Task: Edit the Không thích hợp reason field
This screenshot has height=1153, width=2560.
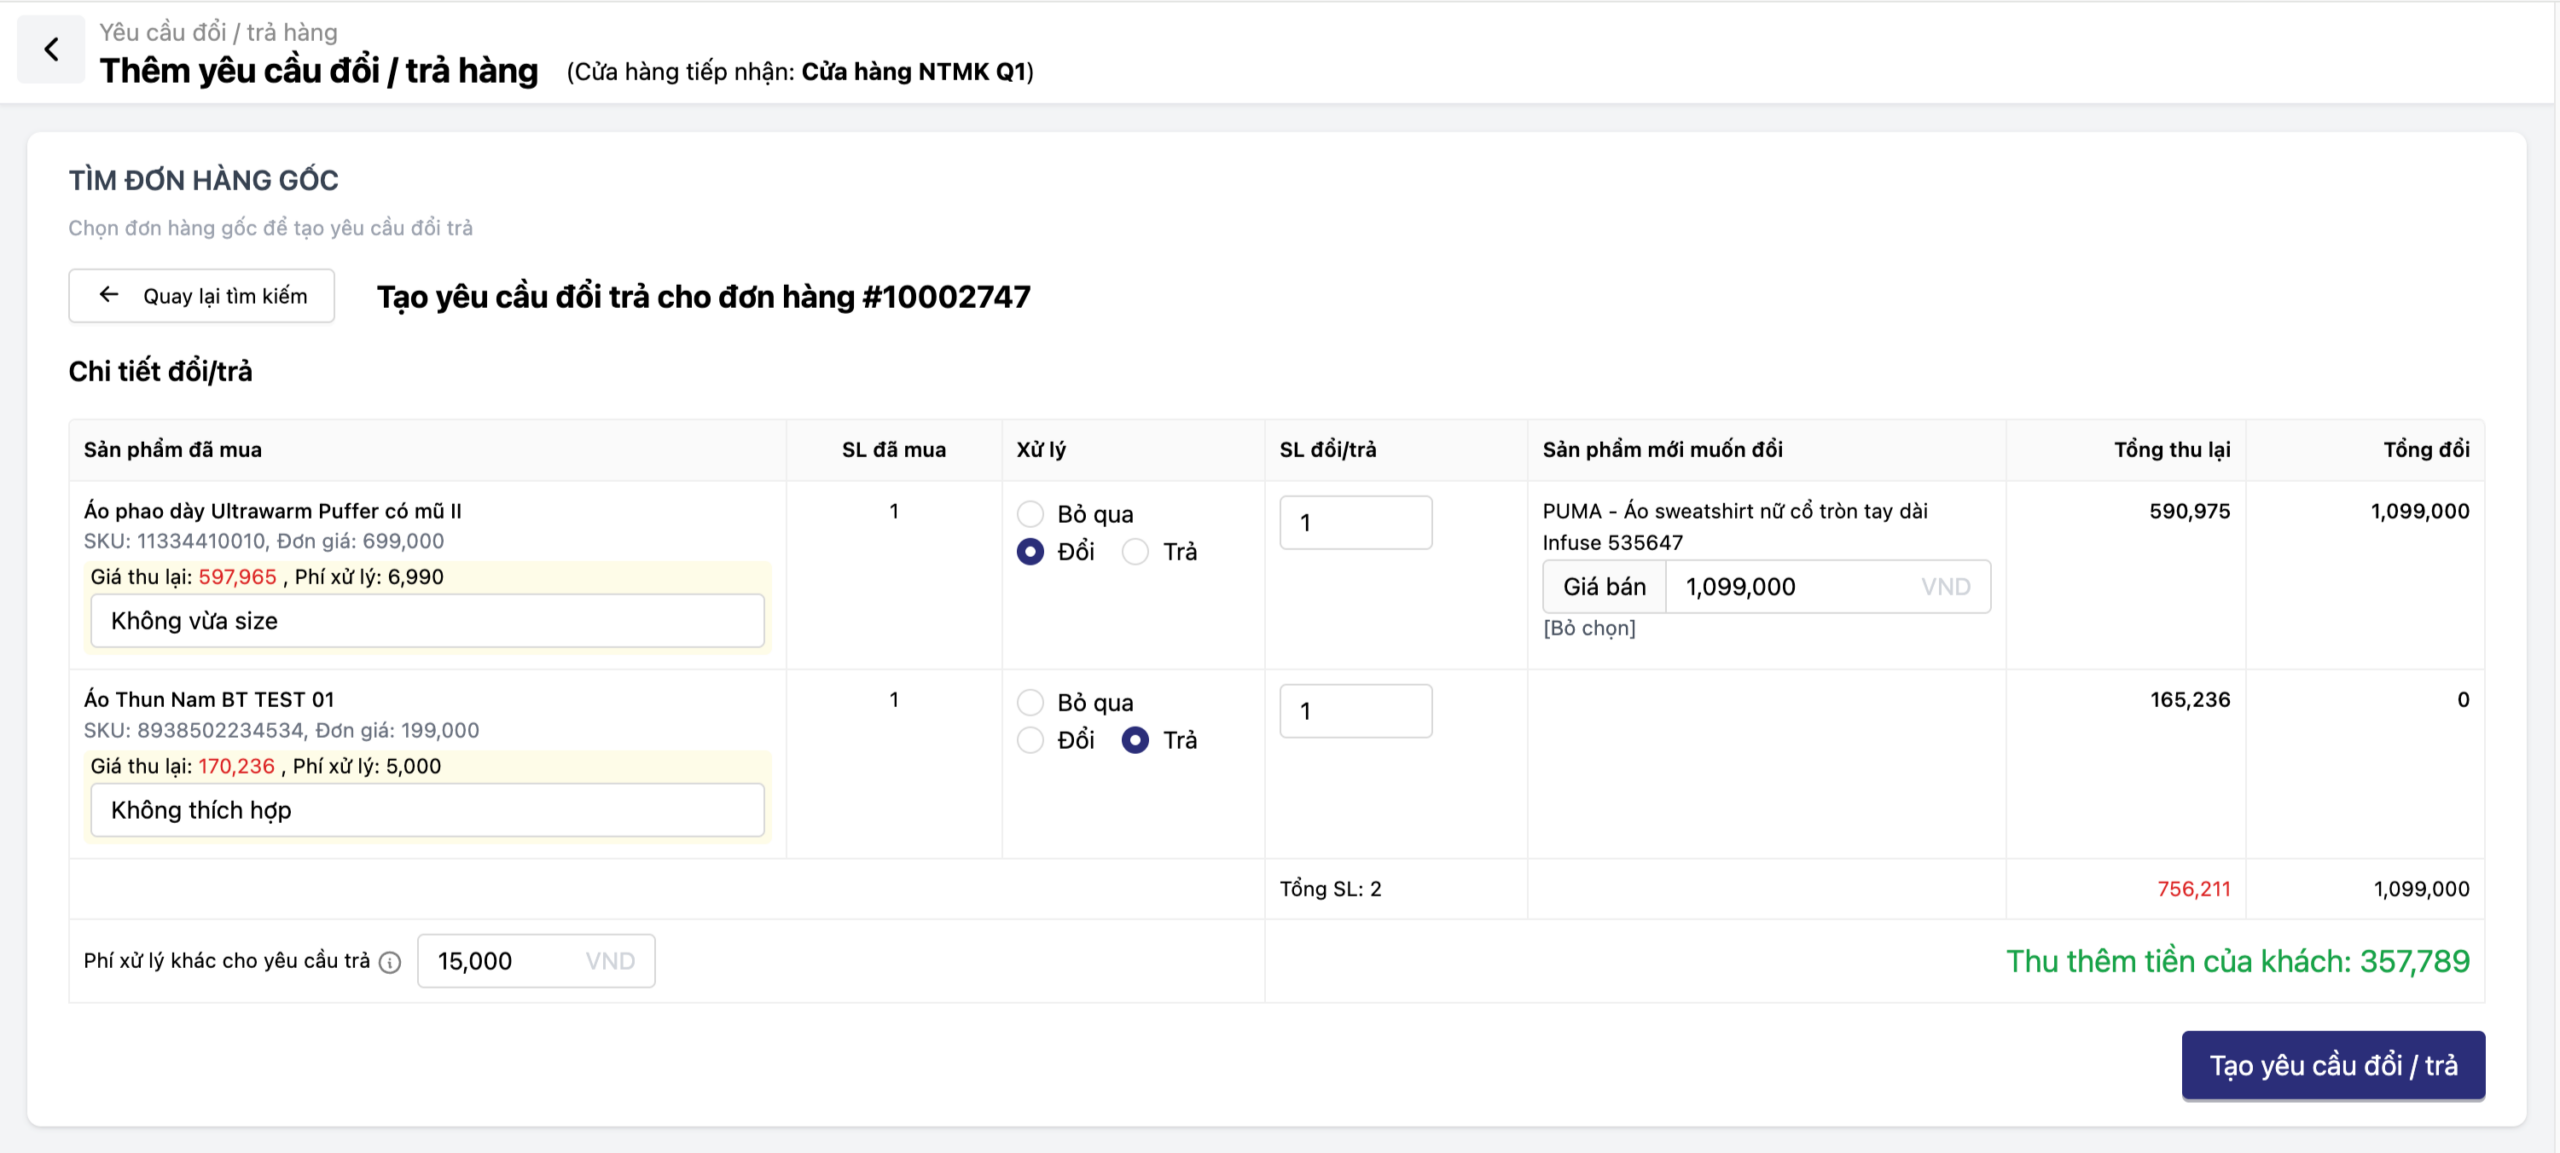Action: coord(427,810)
